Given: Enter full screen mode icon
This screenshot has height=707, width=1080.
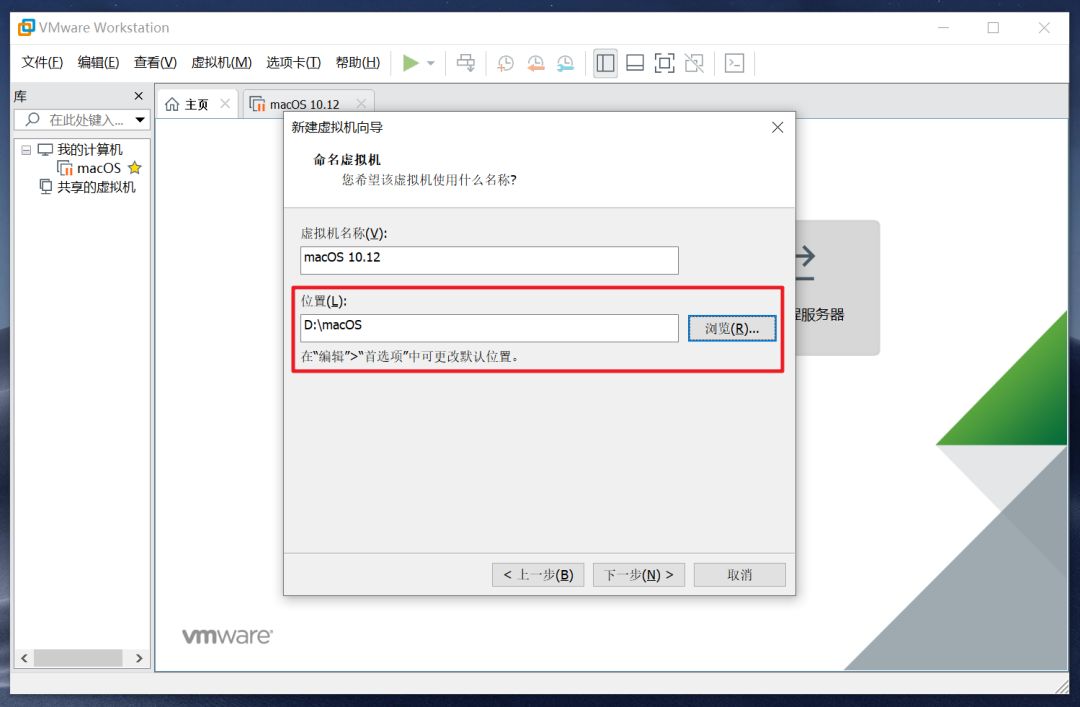Looking at the screenshot, I should click(x=665, y=63).
